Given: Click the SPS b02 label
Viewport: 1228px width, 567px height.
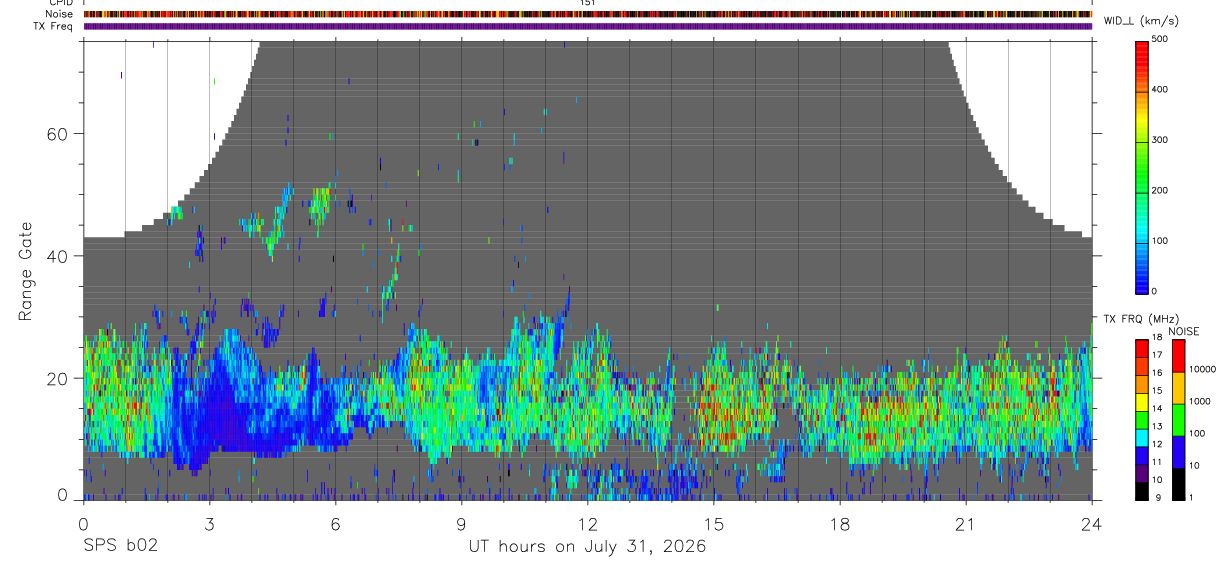Looking at the screenshot, I should [120, 547].
